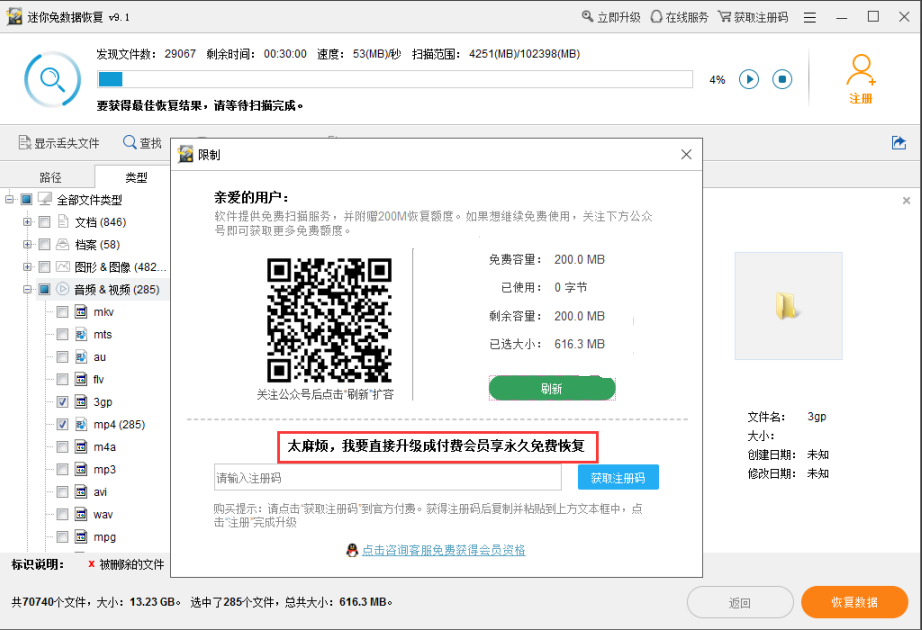Image resolution: width=922 pixels, height=630 pixels.
Task: Uncheck the mp4 (285) checkbox
Action: point(62,424)
